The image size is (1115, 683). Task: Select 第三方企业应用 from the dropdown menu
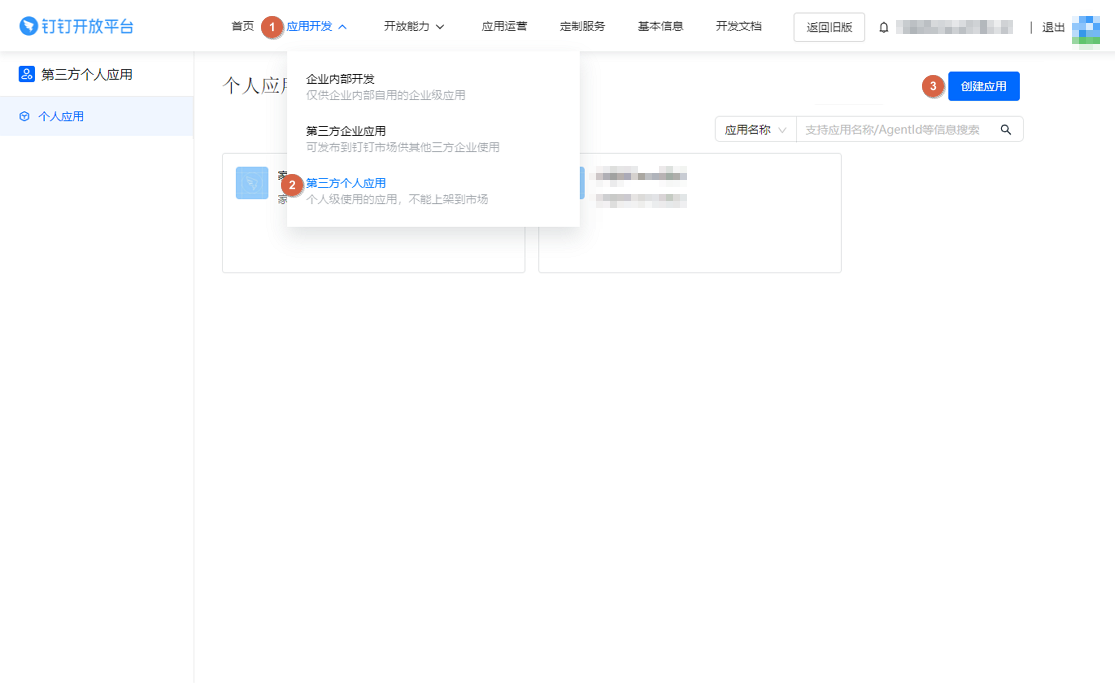coord(346,131)
